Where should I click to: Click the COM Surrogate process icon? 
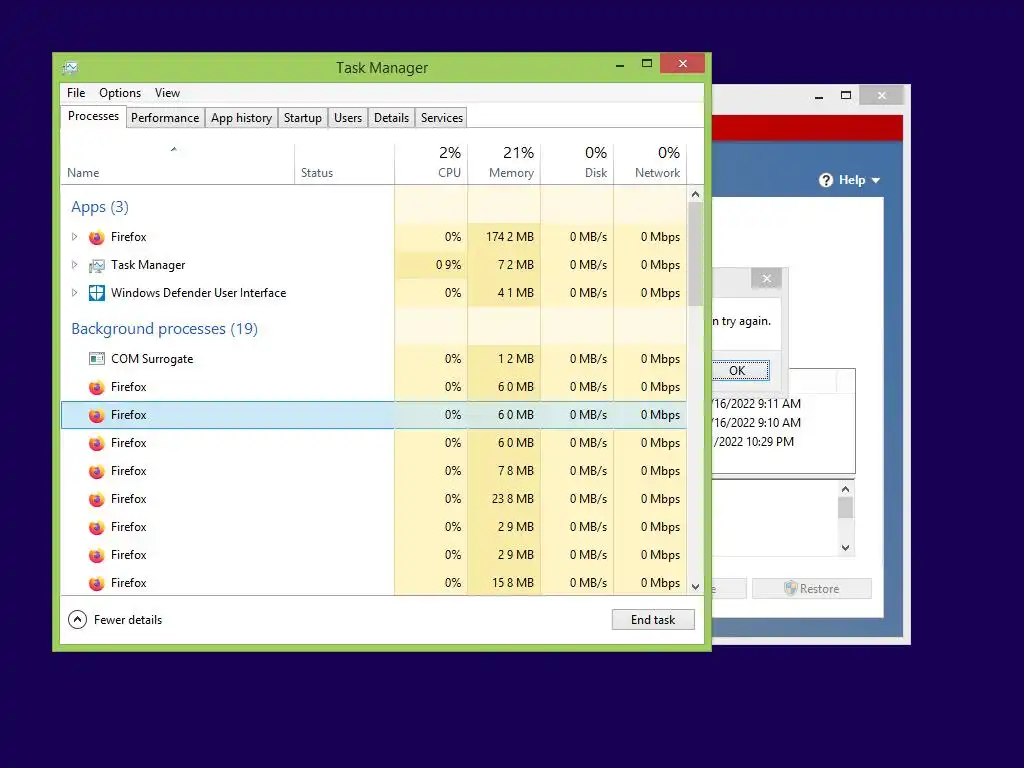pos(97,359)
